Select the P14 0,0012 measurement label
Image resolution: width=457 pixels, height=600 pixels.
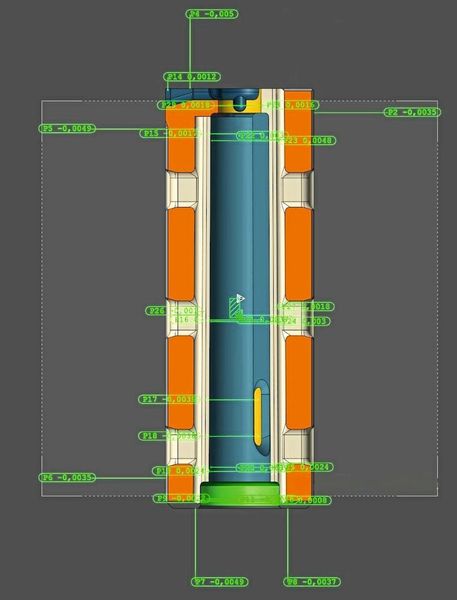click(192, 77)
